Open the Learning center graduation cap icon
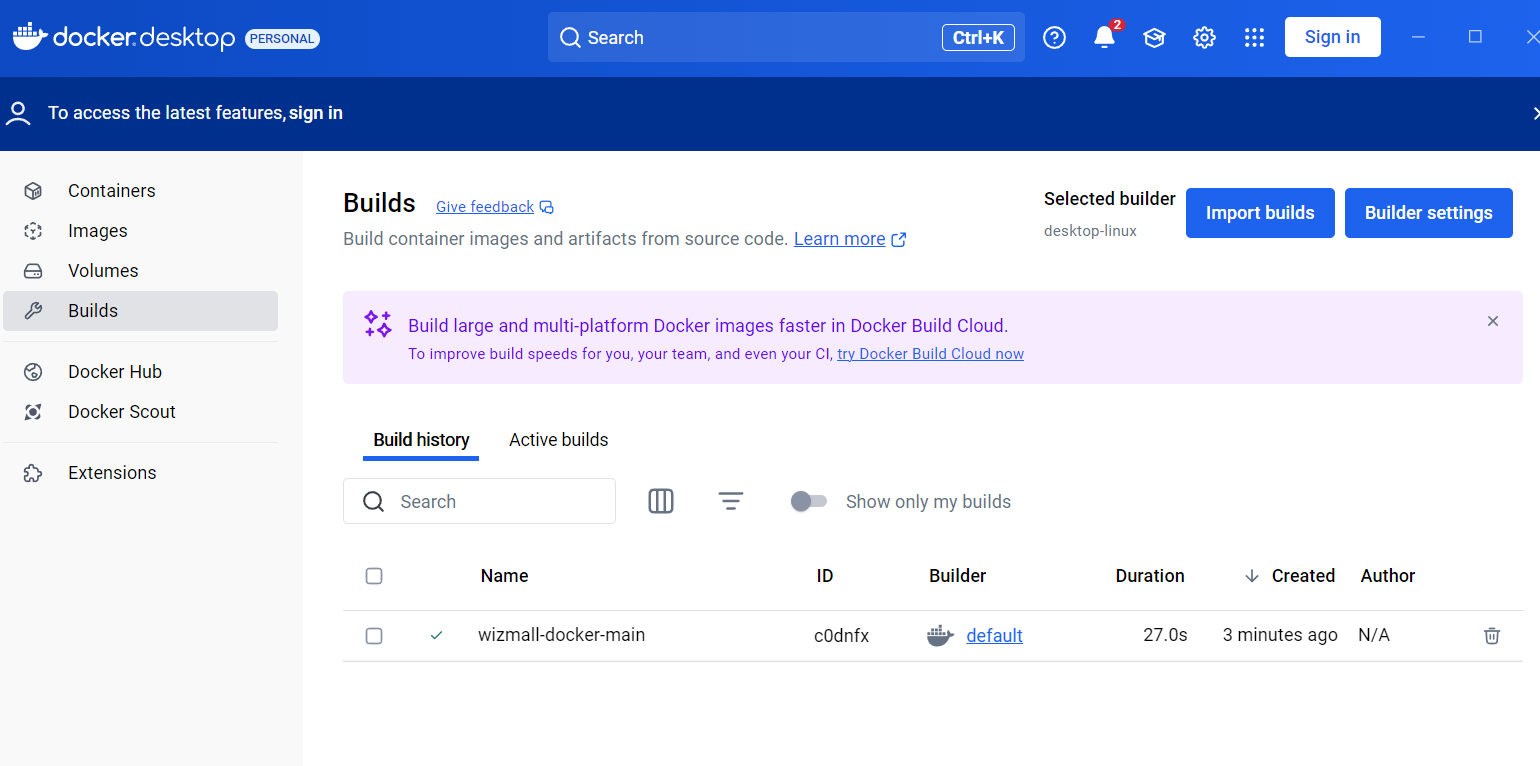This screenshot has height=766, width=1540. tap(1154, 37)
